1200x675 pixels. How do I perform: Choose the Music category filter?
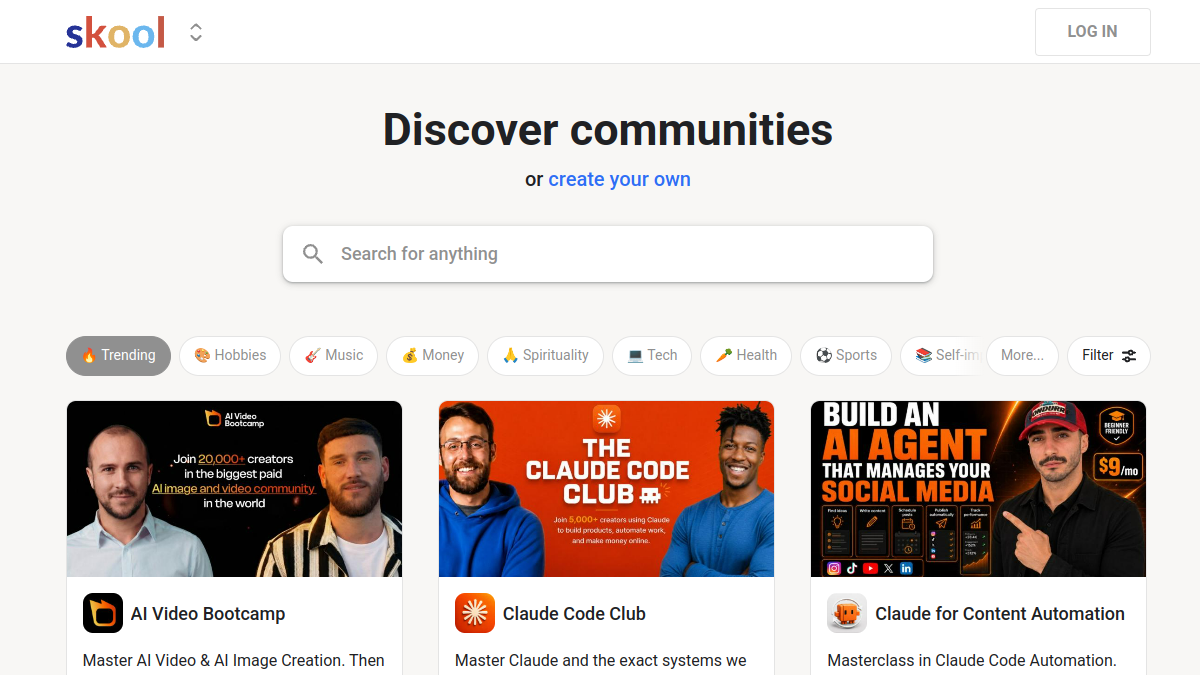pos(334,355)
